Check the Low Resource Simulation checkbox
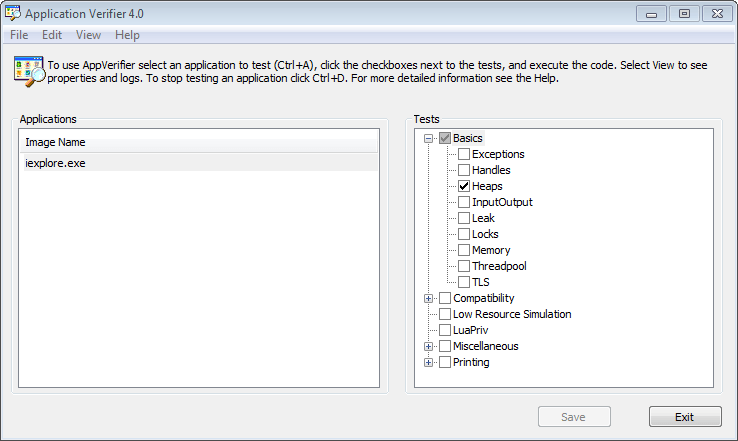738x441 pixels. click(x=445, y=314)
